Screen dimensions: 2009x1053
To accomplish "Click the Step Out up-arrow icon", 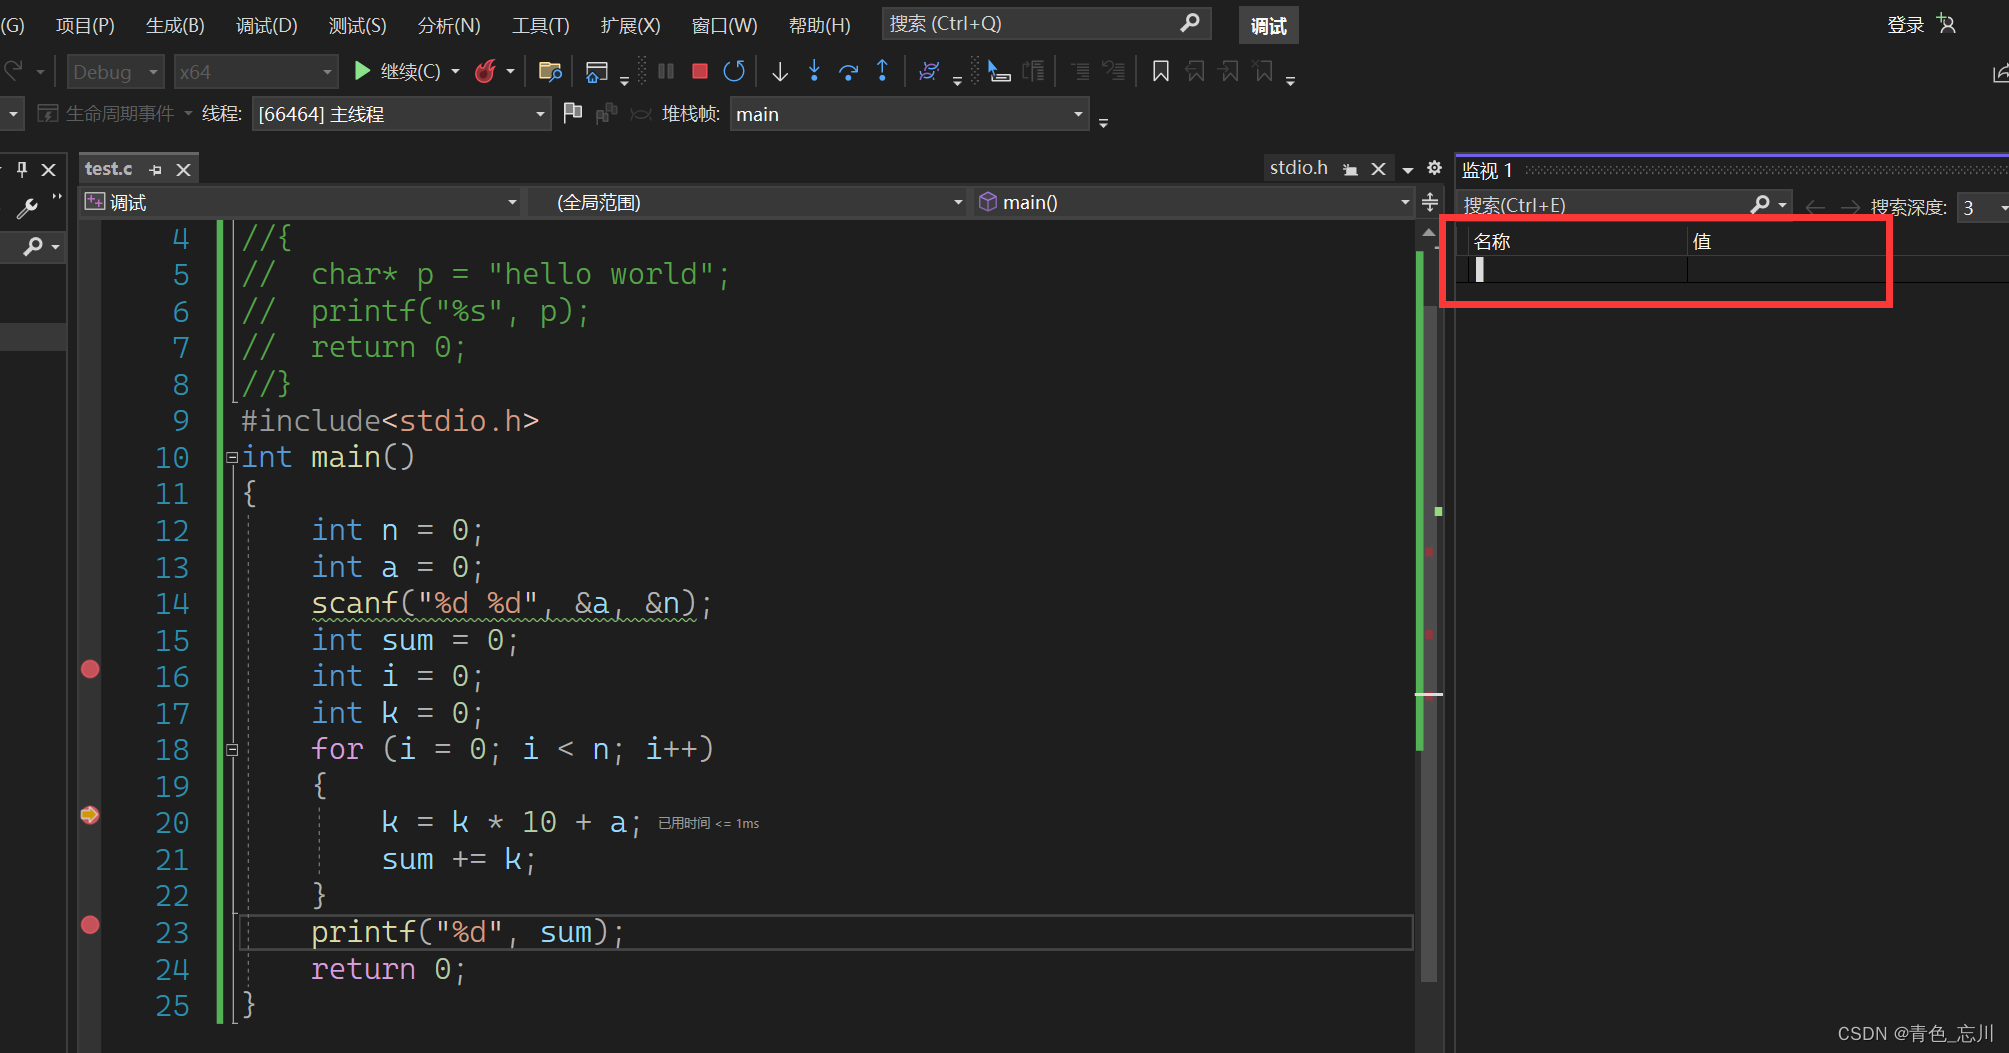I will point(882,71).
